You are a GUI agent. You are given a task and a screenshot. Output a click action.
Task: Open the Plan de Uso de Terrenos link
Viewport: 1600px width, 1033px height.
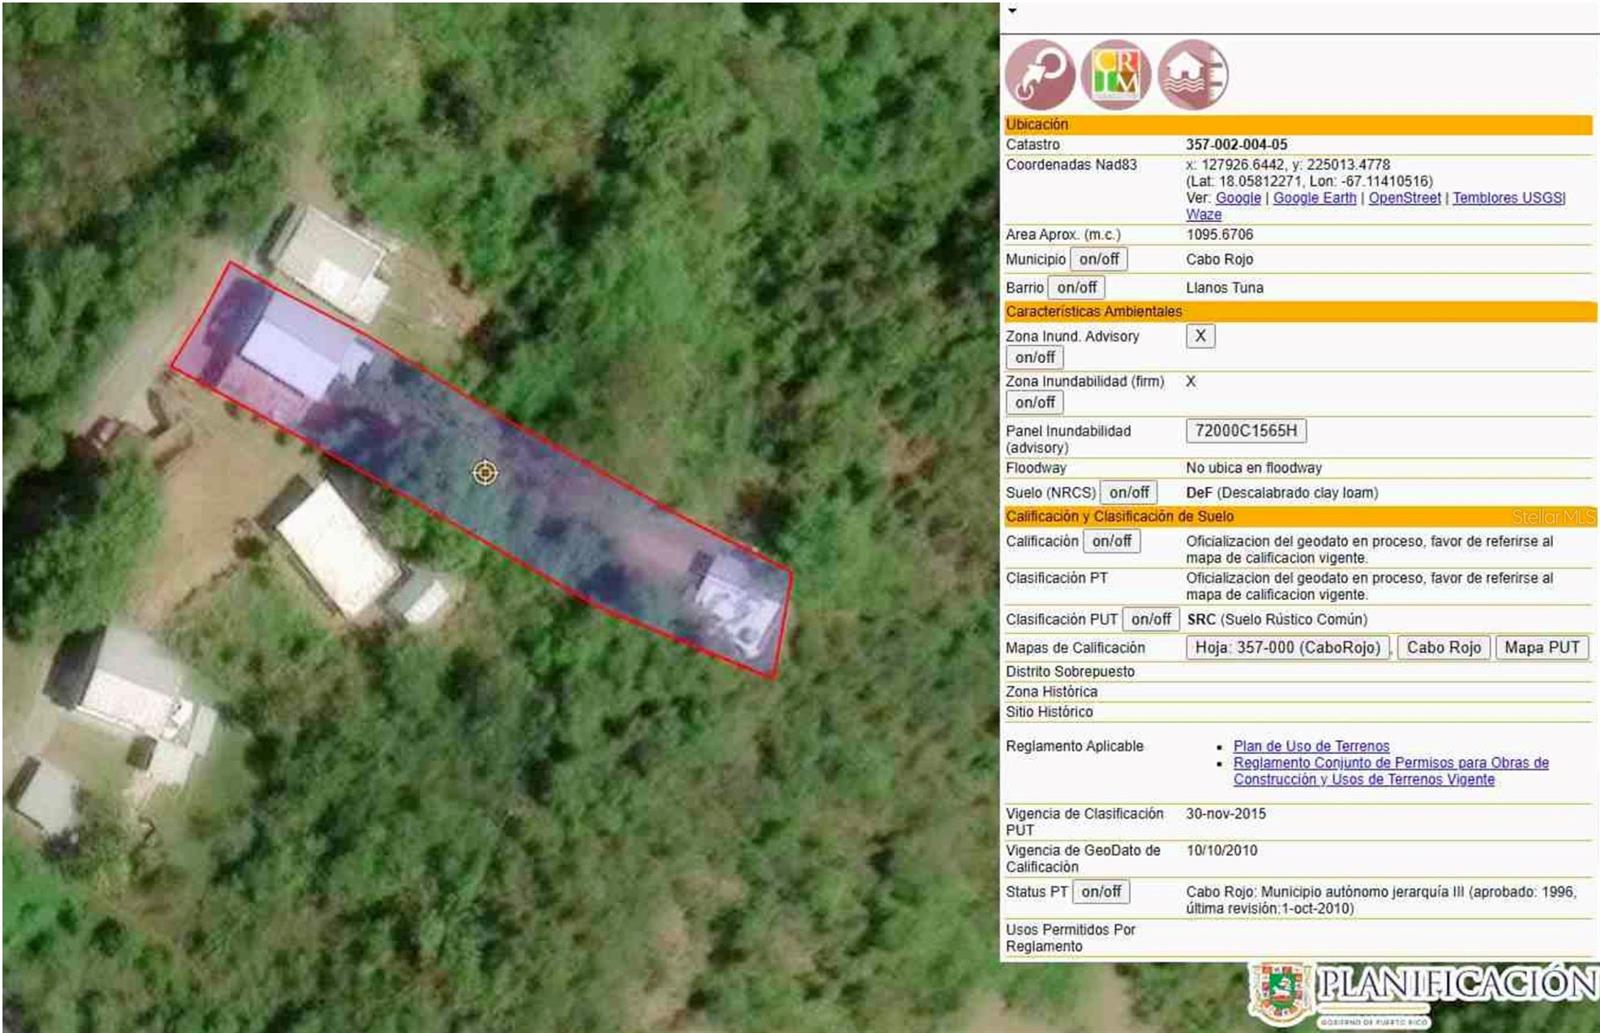click(1311, 746)
